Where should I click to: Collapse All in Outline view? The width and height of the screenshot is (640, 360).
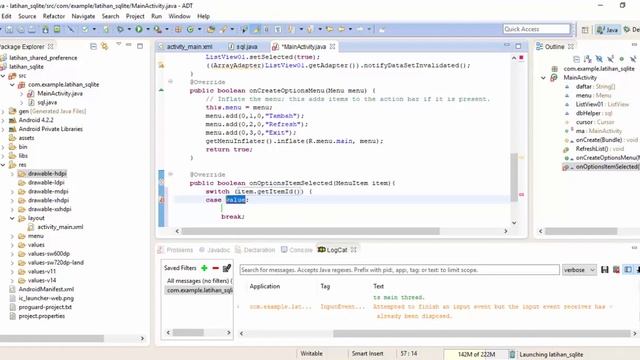click(x=576, y=59)
